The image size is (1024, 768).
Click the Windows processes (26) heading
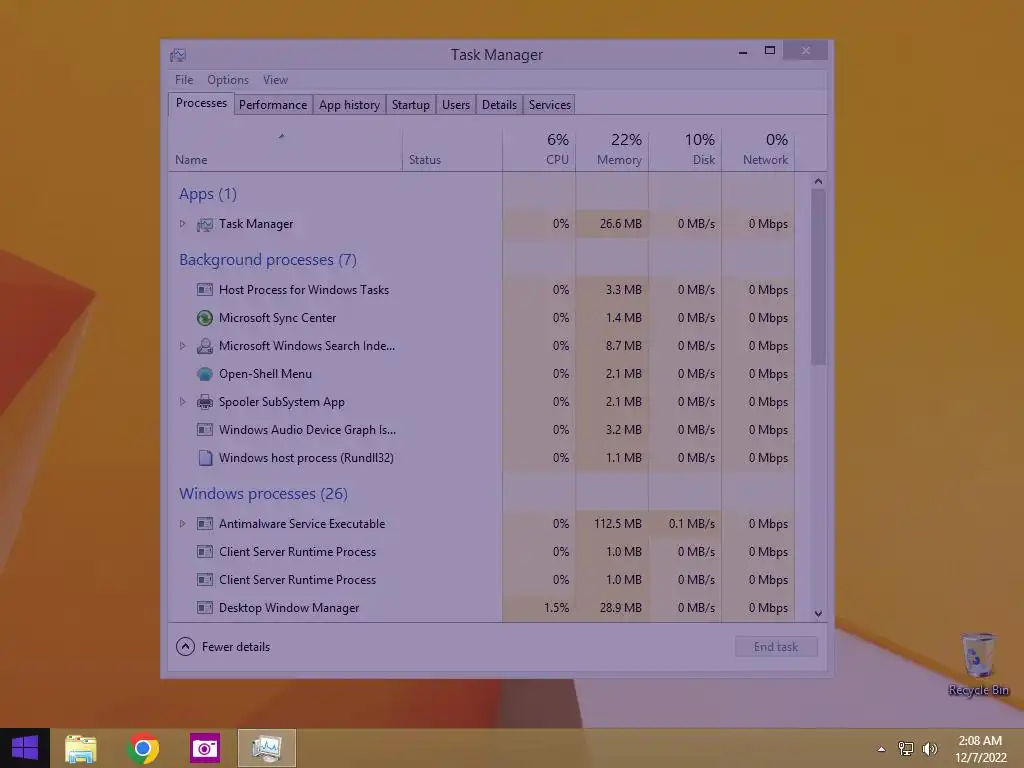pos(263,494)
